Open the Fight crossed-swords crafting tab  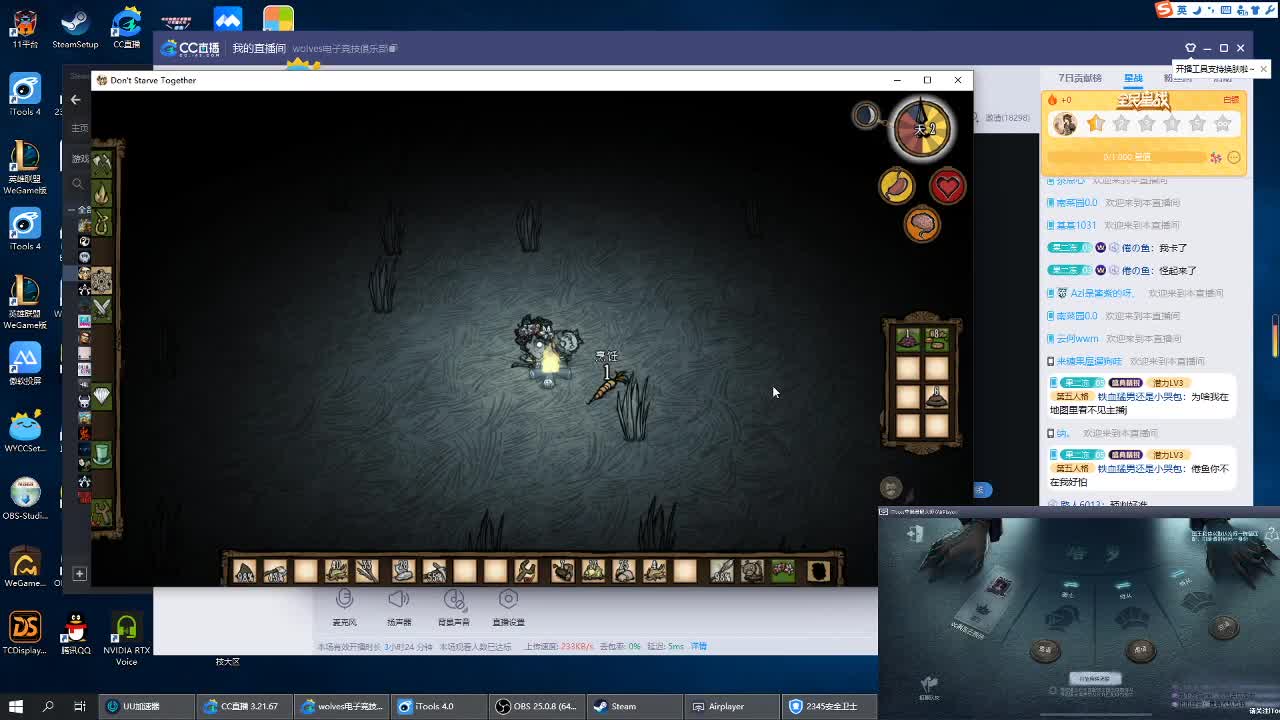(x=102, y=310)
